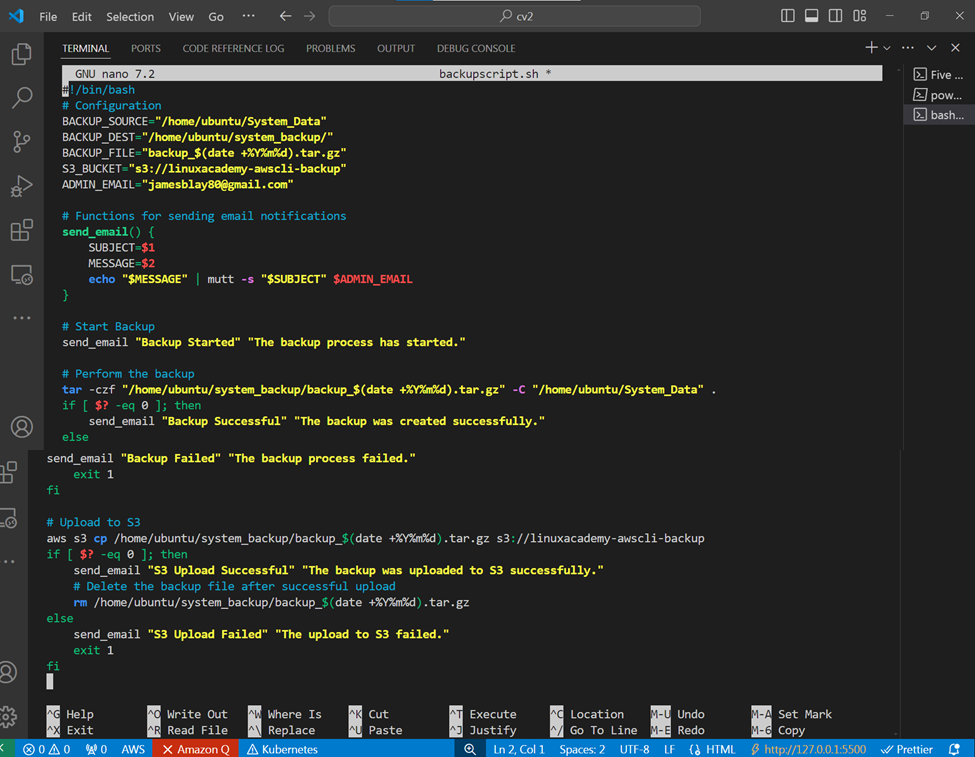Open the Selection menu
The image size is (975, 757).
pos(130,17)
